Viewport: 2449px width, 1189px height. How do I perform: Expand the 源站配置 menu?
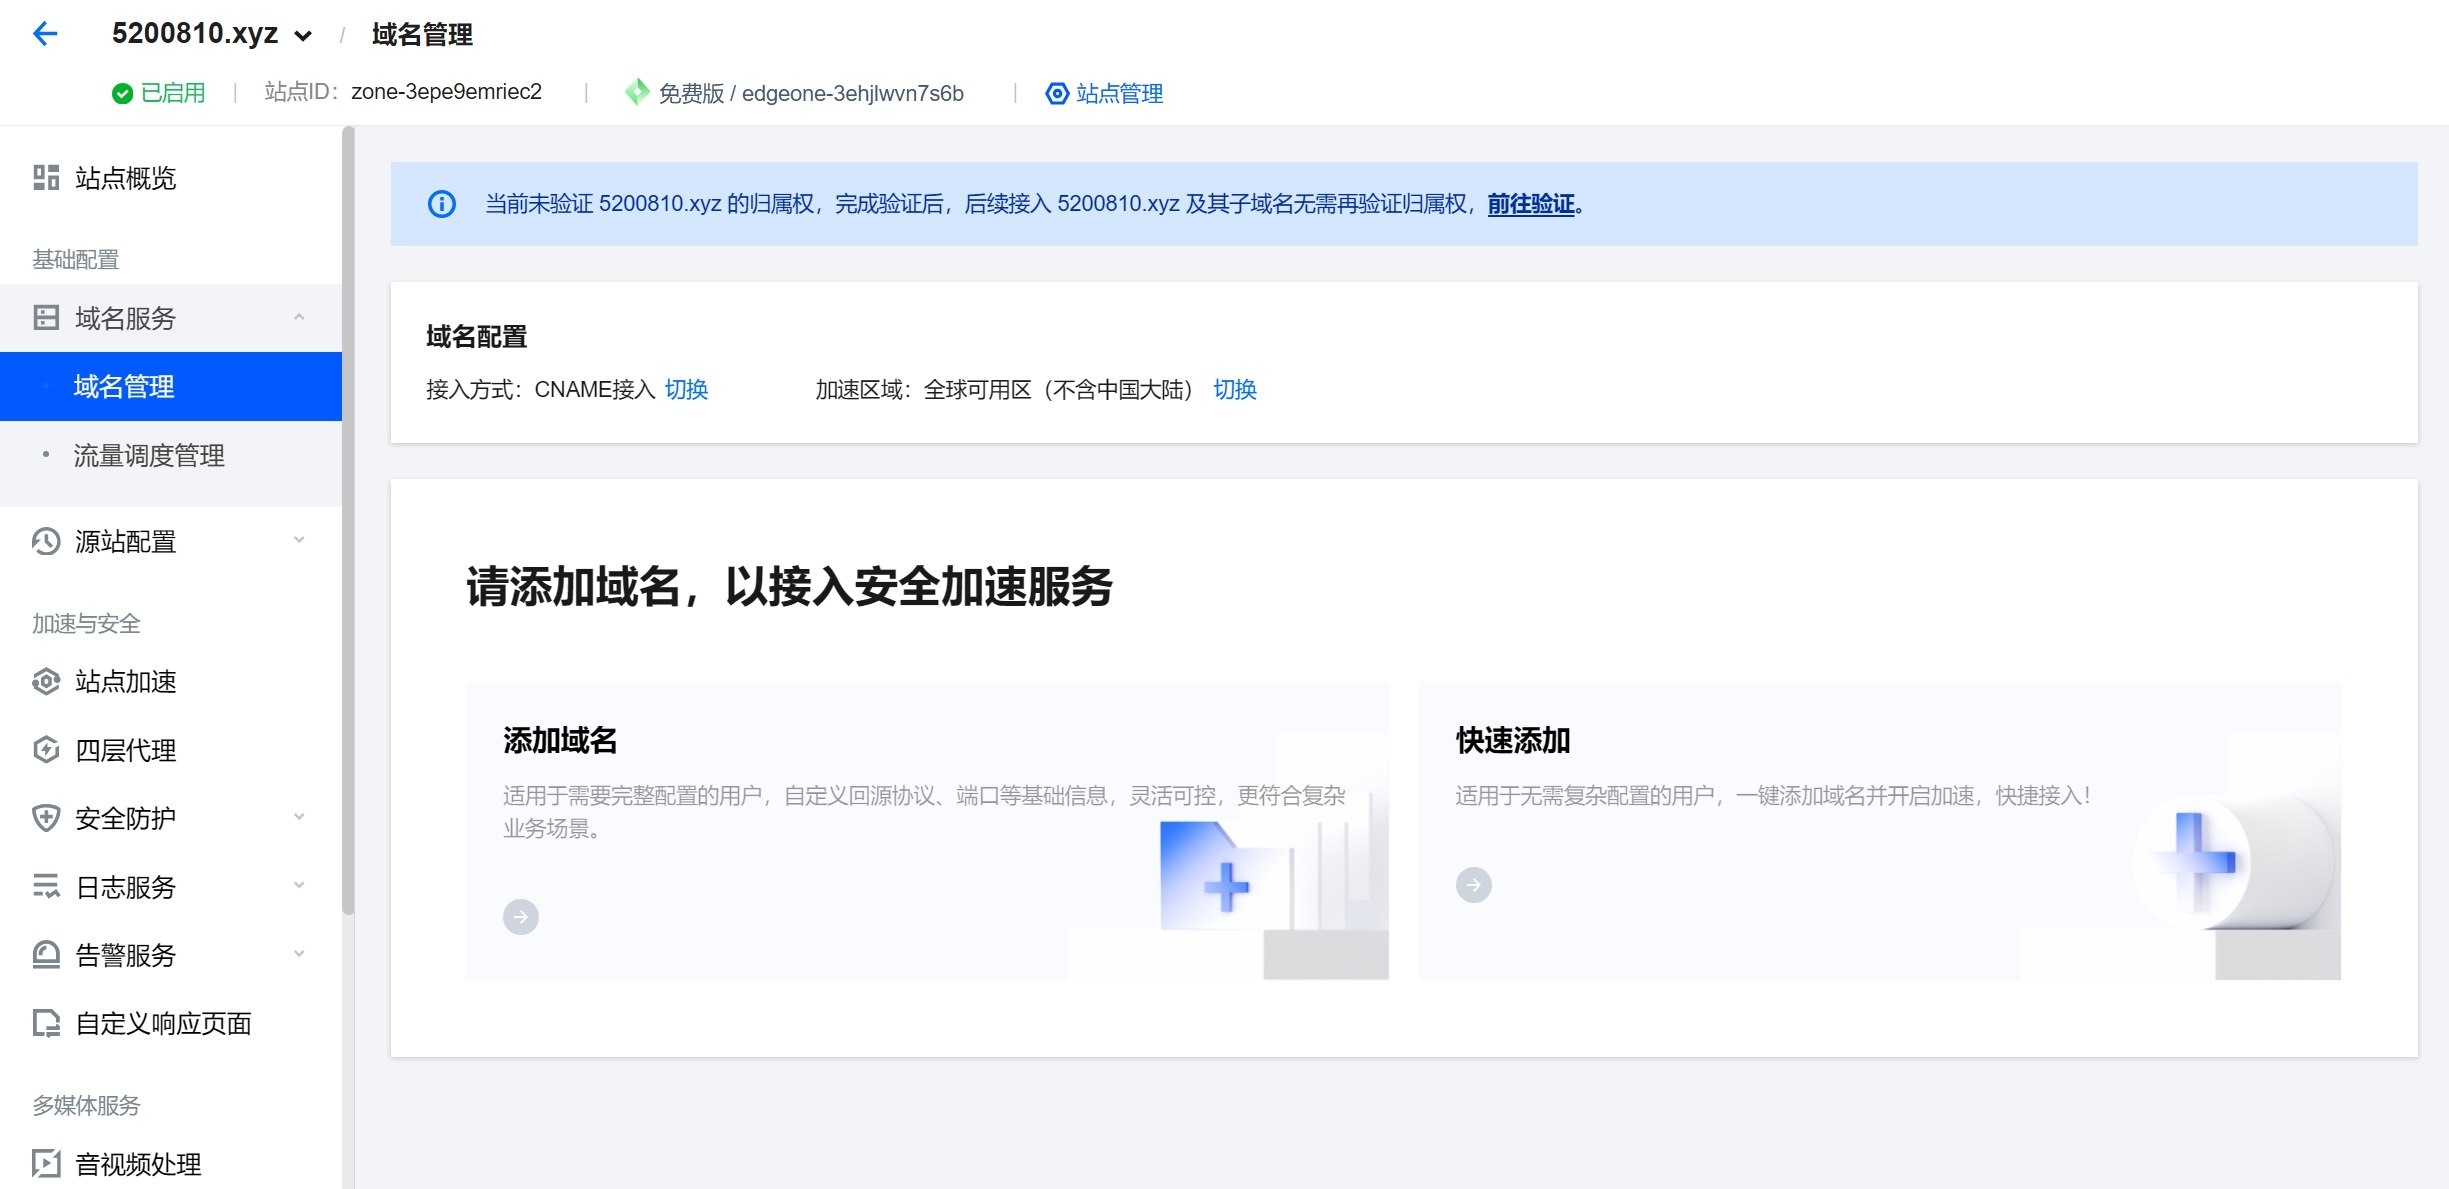click(298, 541)
